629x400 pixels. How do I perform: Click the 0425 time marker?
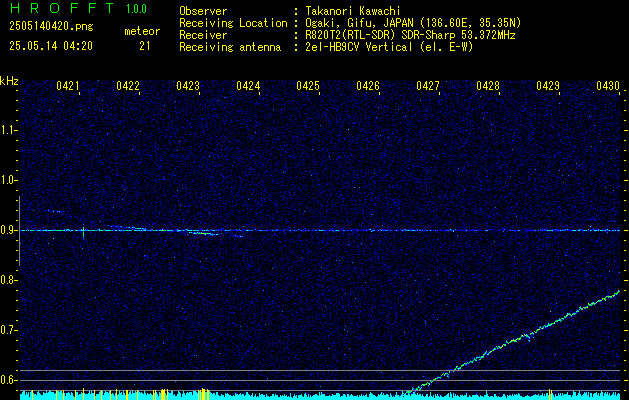tap(308, 86)
